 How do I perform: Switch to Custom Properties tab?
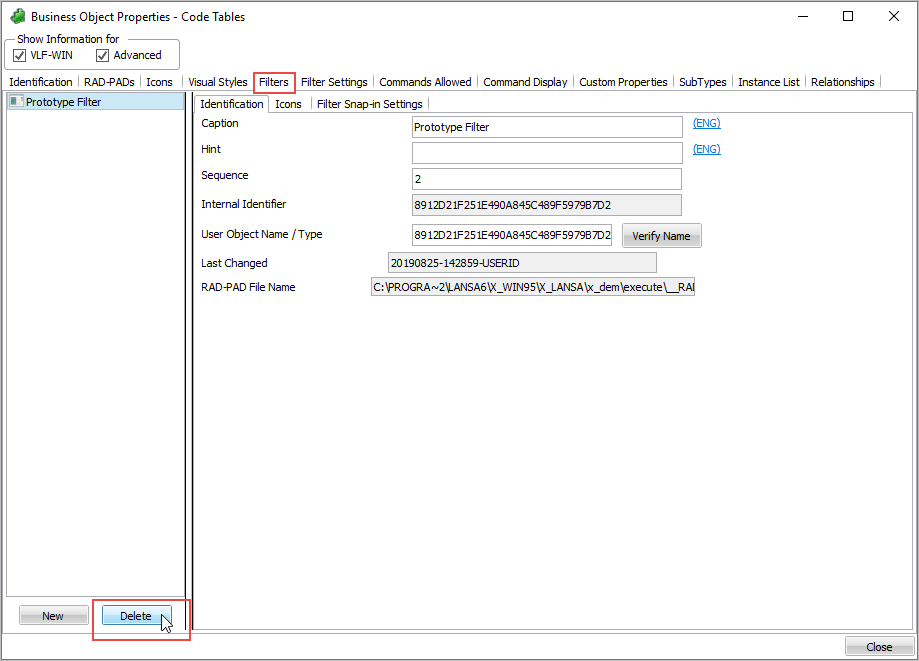tap(623, 82)
